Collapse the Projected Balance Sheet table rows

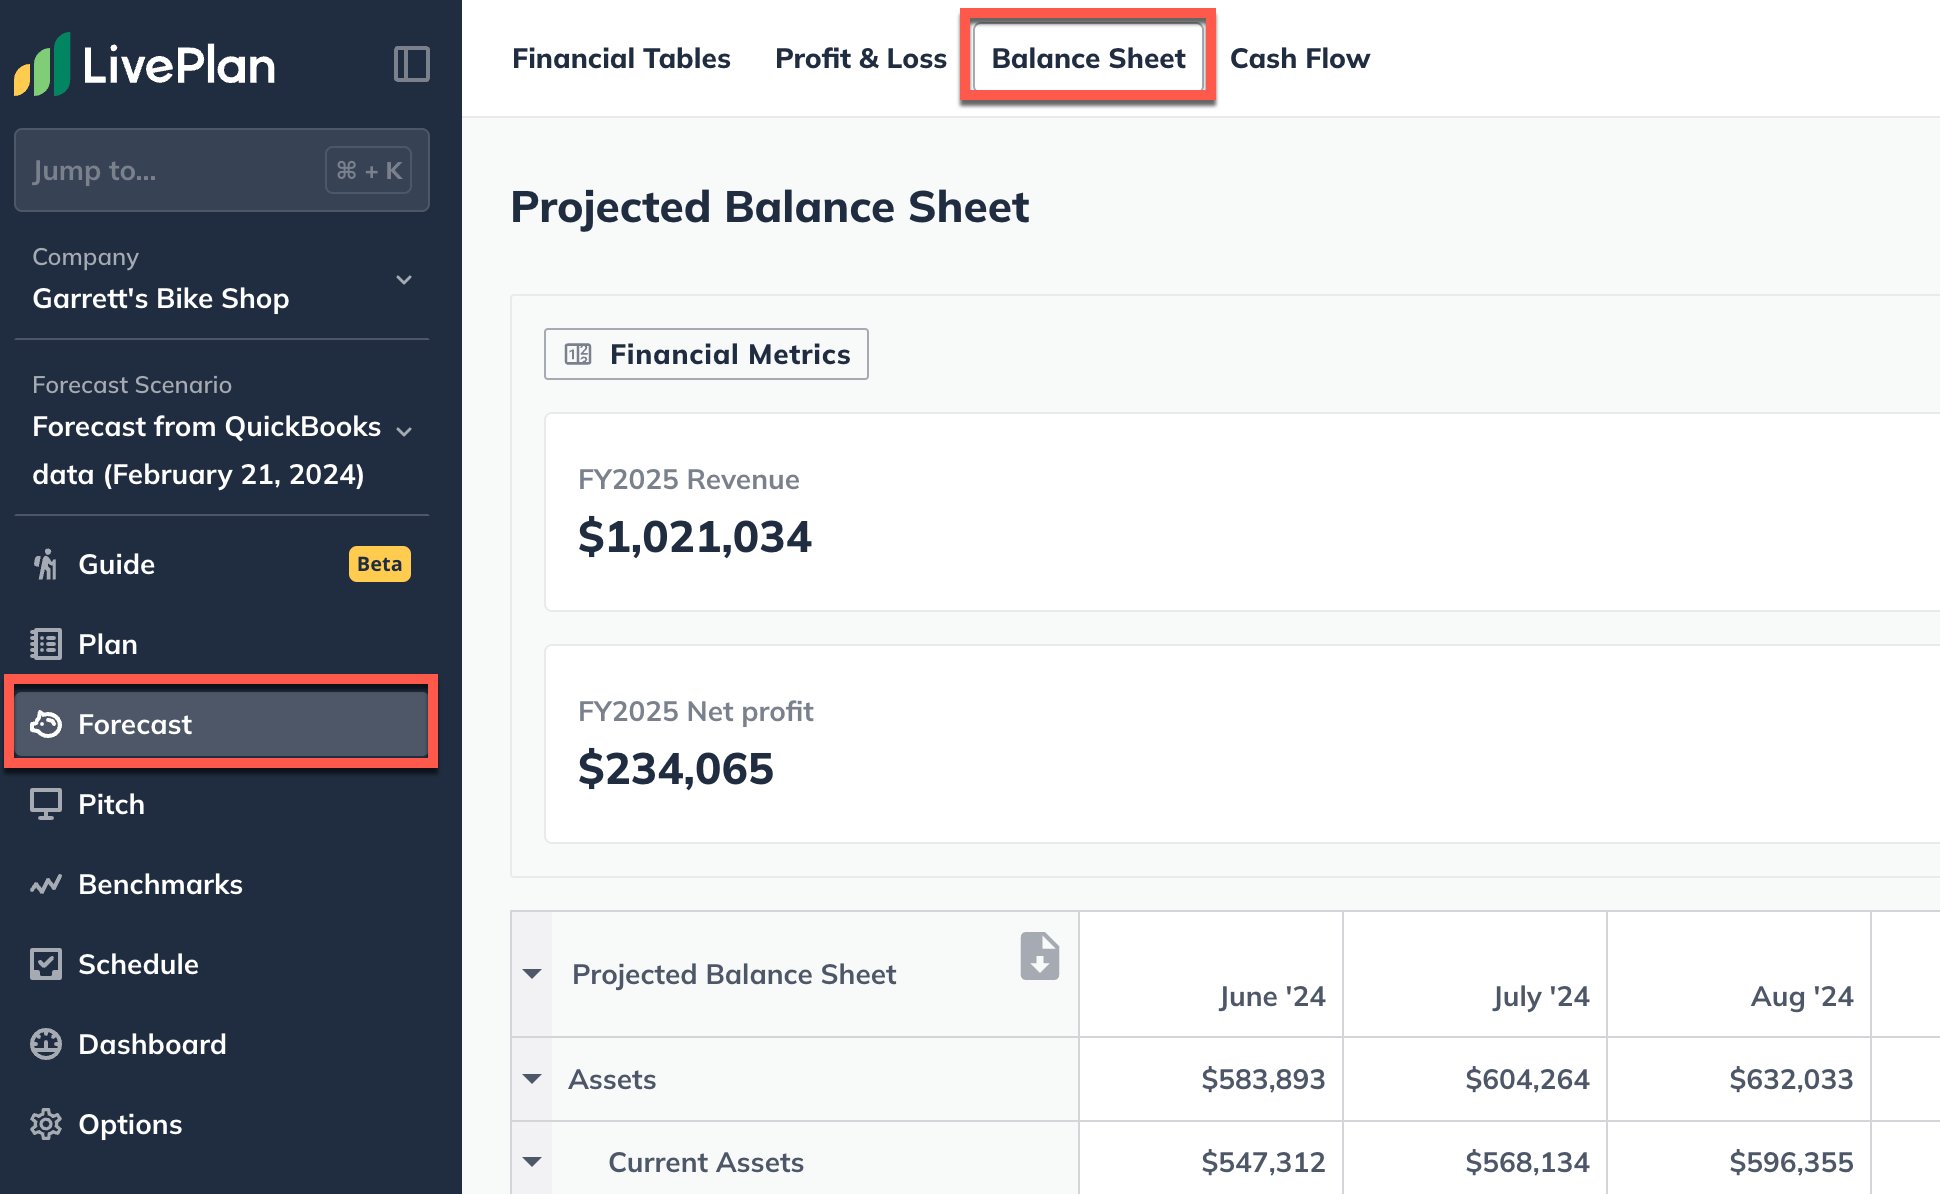coord(532,974)
